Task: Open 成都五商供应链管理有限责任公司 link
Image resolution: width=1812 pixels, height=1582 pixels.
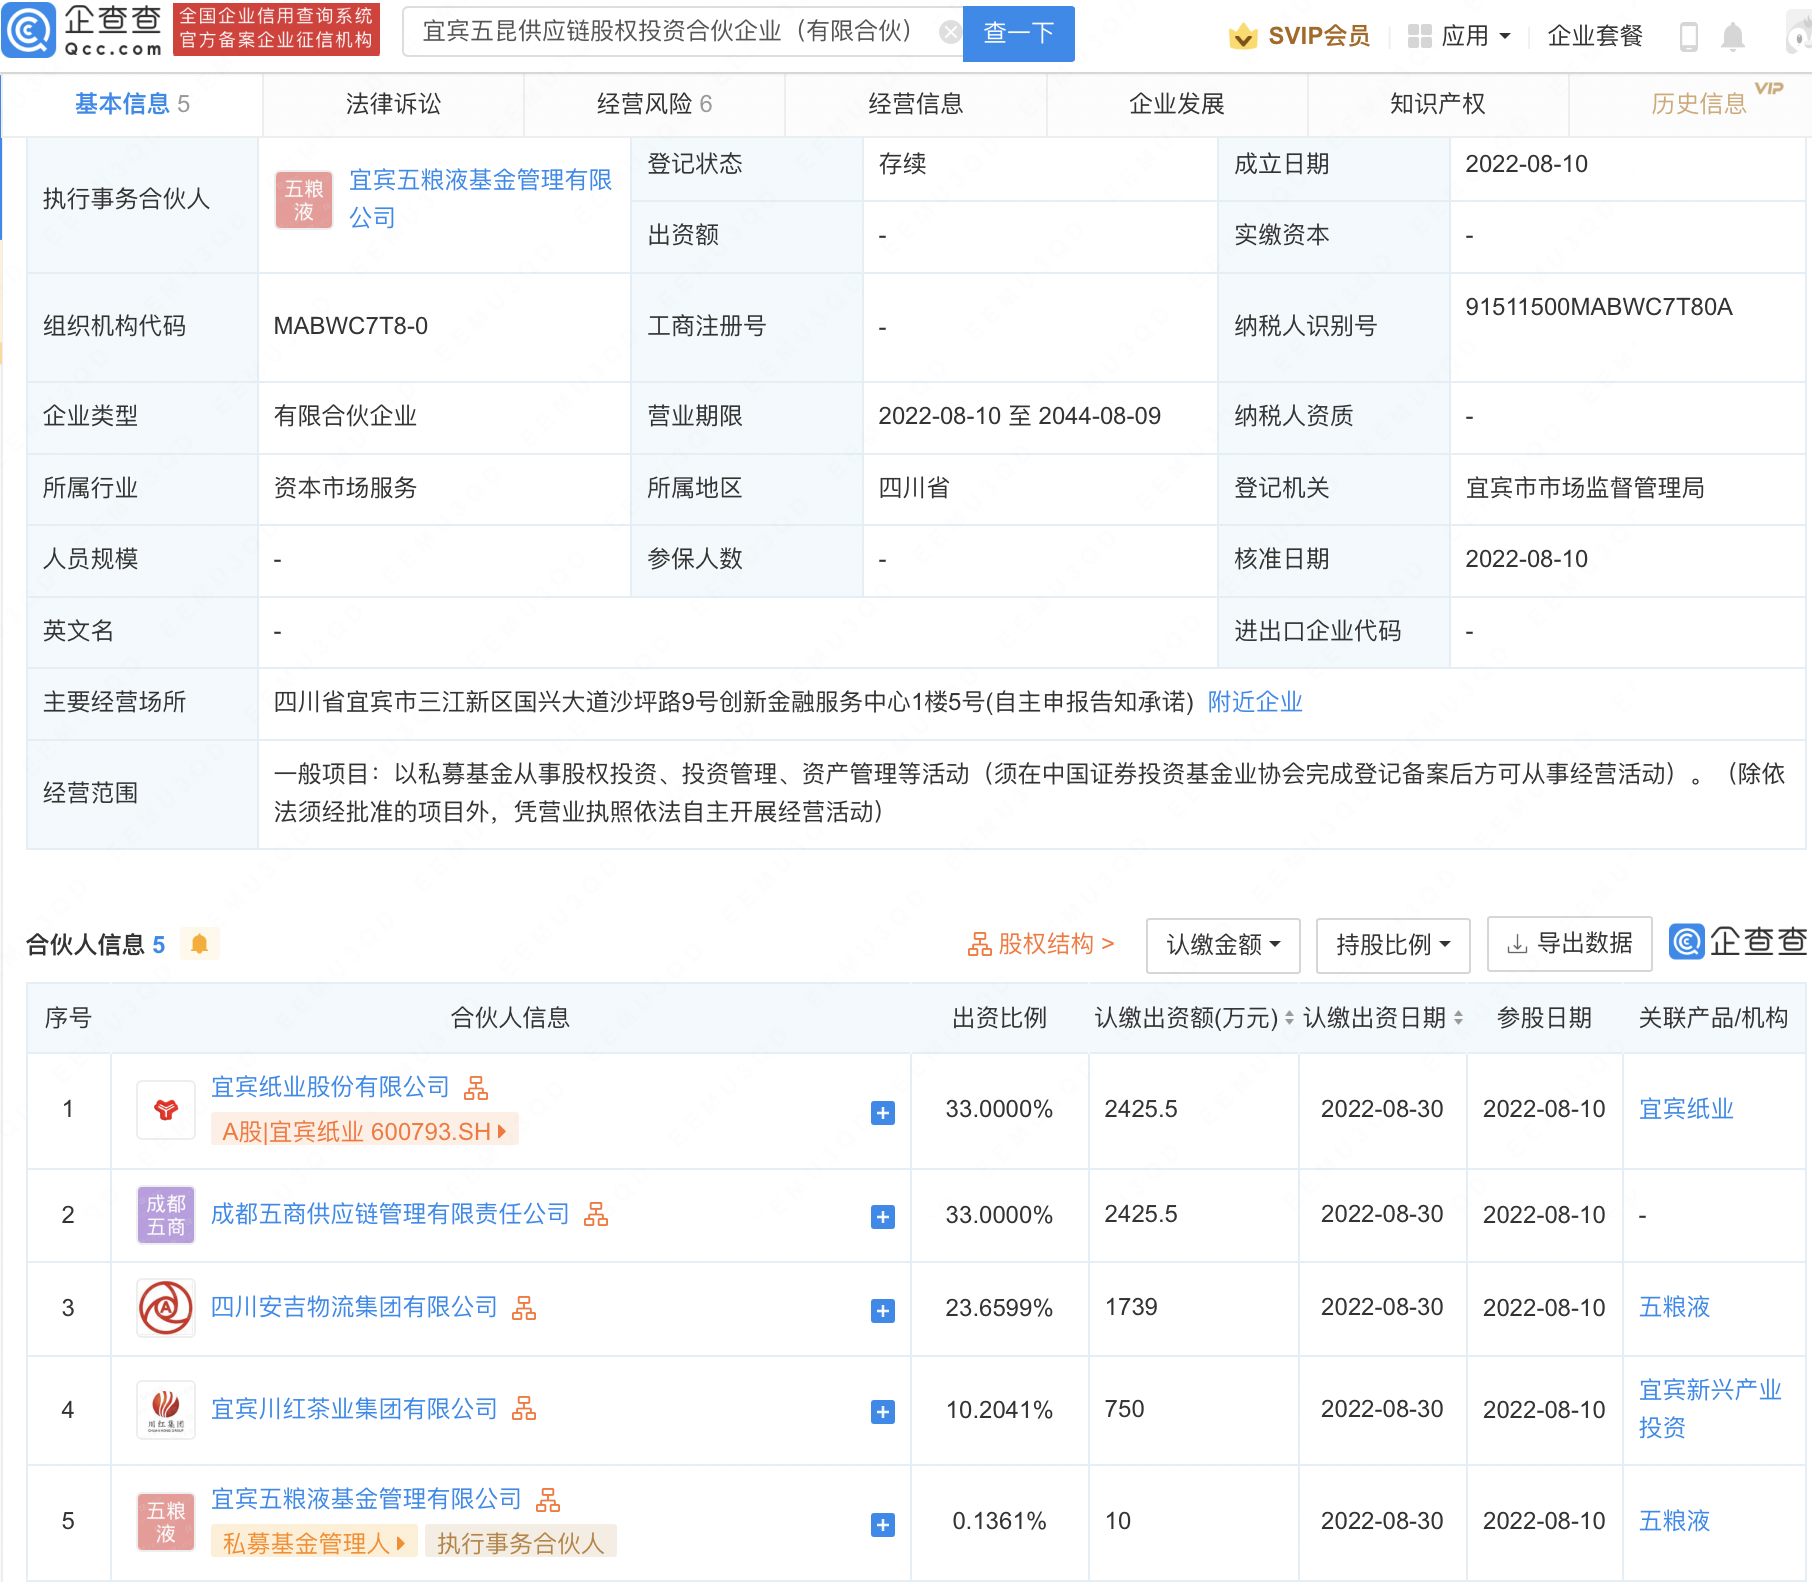Action: pyautogui.click(x=390, y=1214)
